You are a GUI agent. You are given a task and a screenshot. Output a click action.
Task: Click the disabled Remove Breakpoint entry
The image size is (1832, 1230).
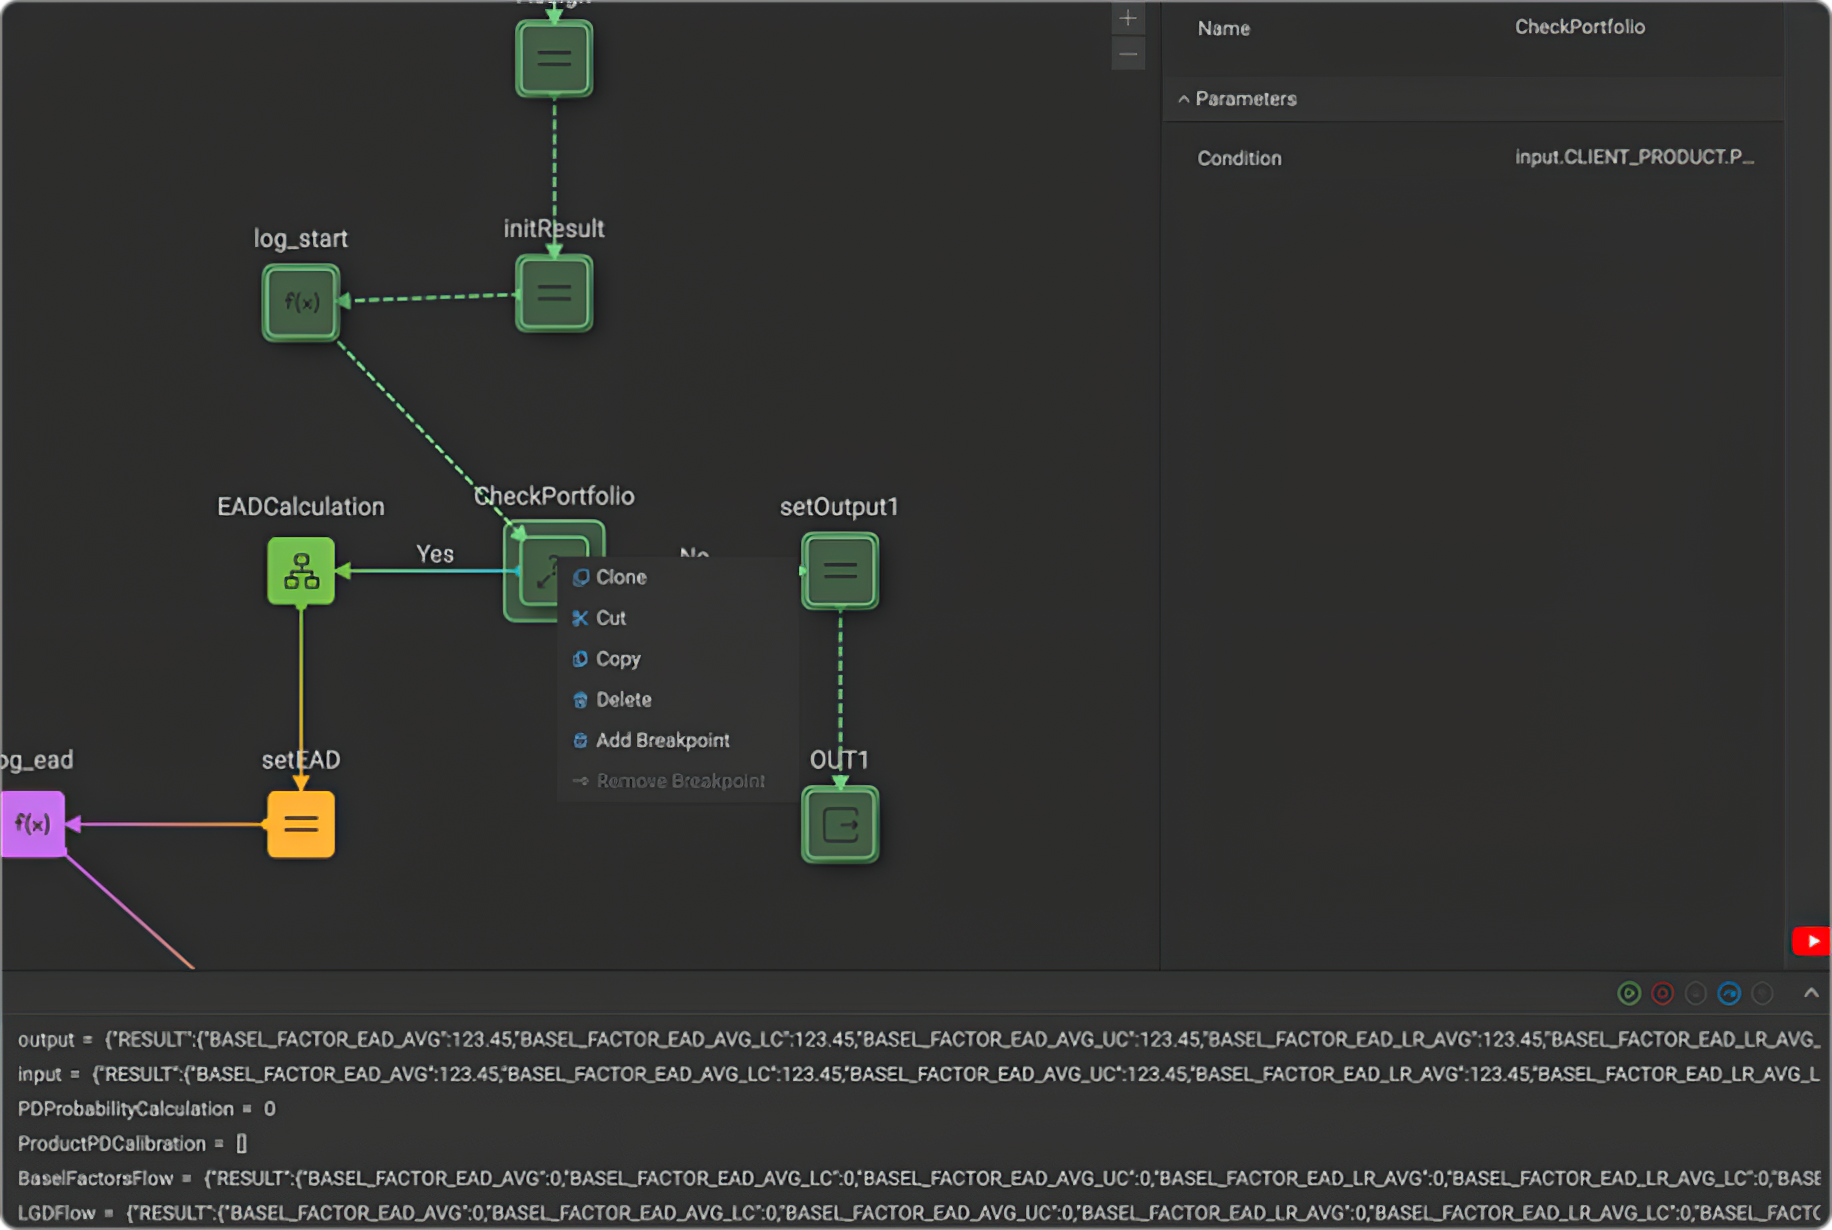coord(678,781)
